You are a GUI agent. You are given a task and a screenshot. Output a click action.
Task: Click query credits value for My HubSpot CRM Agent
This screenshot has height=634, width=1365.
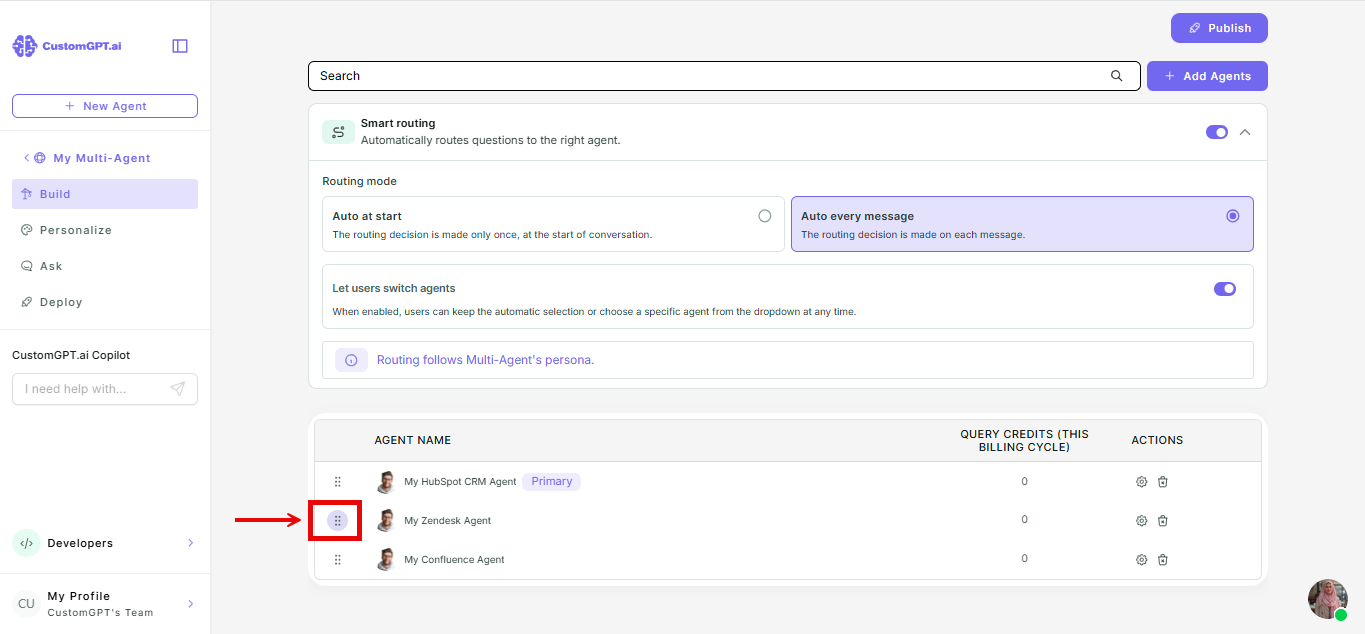pyautogui.click(x=1024, y=481)
